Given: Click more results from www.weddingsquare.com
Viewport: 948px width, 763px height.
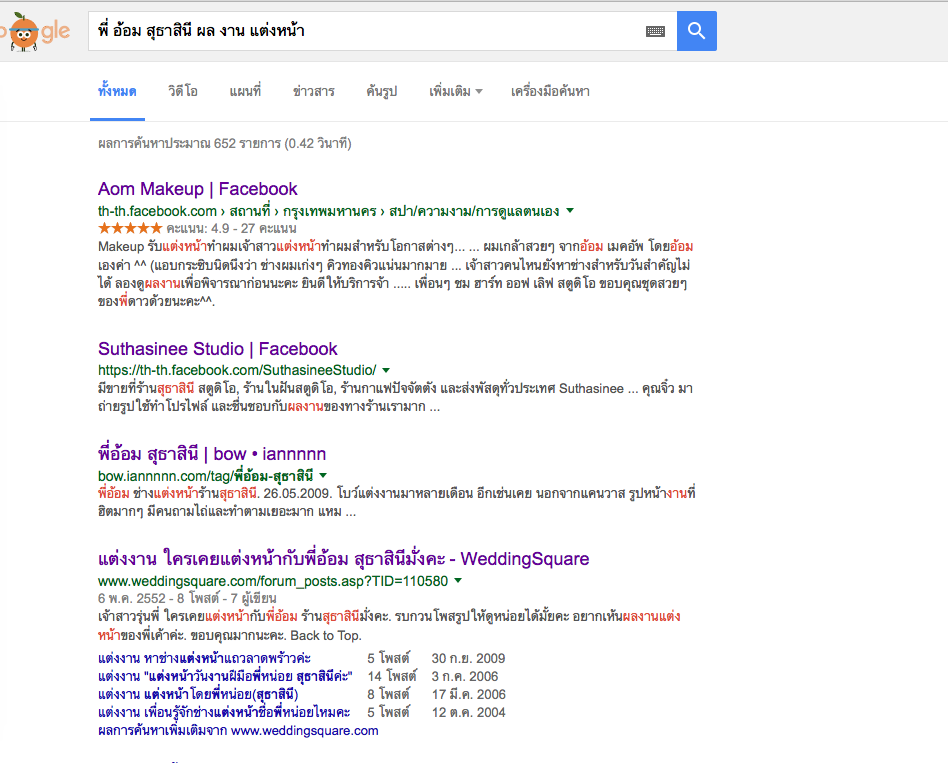Looking at the screenshot, I should coord(238,731).
